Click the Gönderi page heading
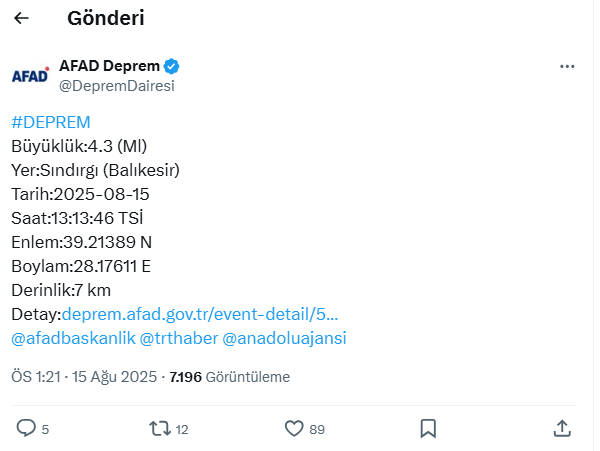The image size is (600, 451). (x=106, y=18)
